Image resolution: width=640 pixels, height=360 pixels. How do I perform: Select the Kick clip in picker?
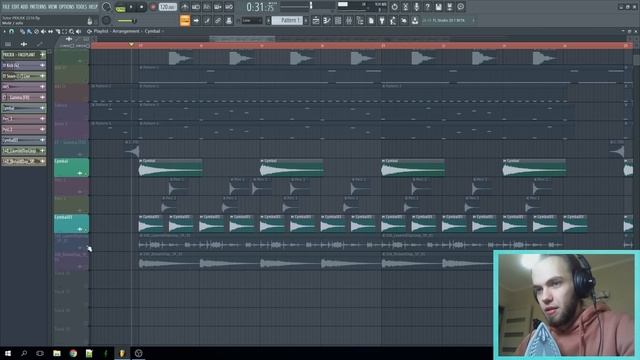tap(23, 65)
